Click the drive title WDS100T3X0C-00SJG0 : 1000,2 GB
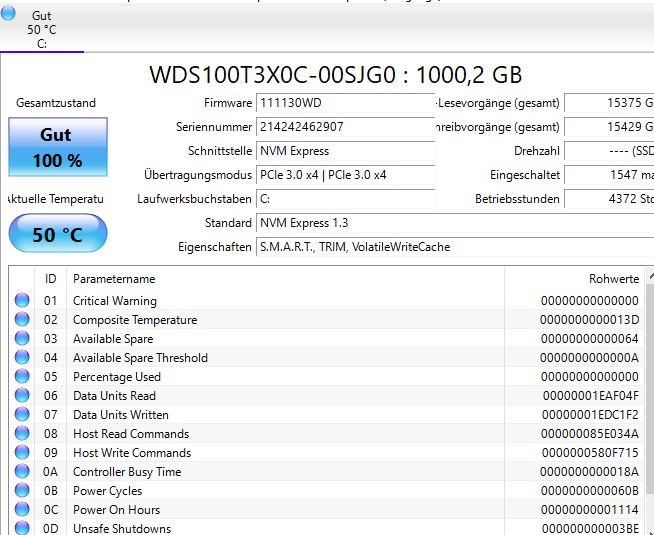 [x=335, y=75]
